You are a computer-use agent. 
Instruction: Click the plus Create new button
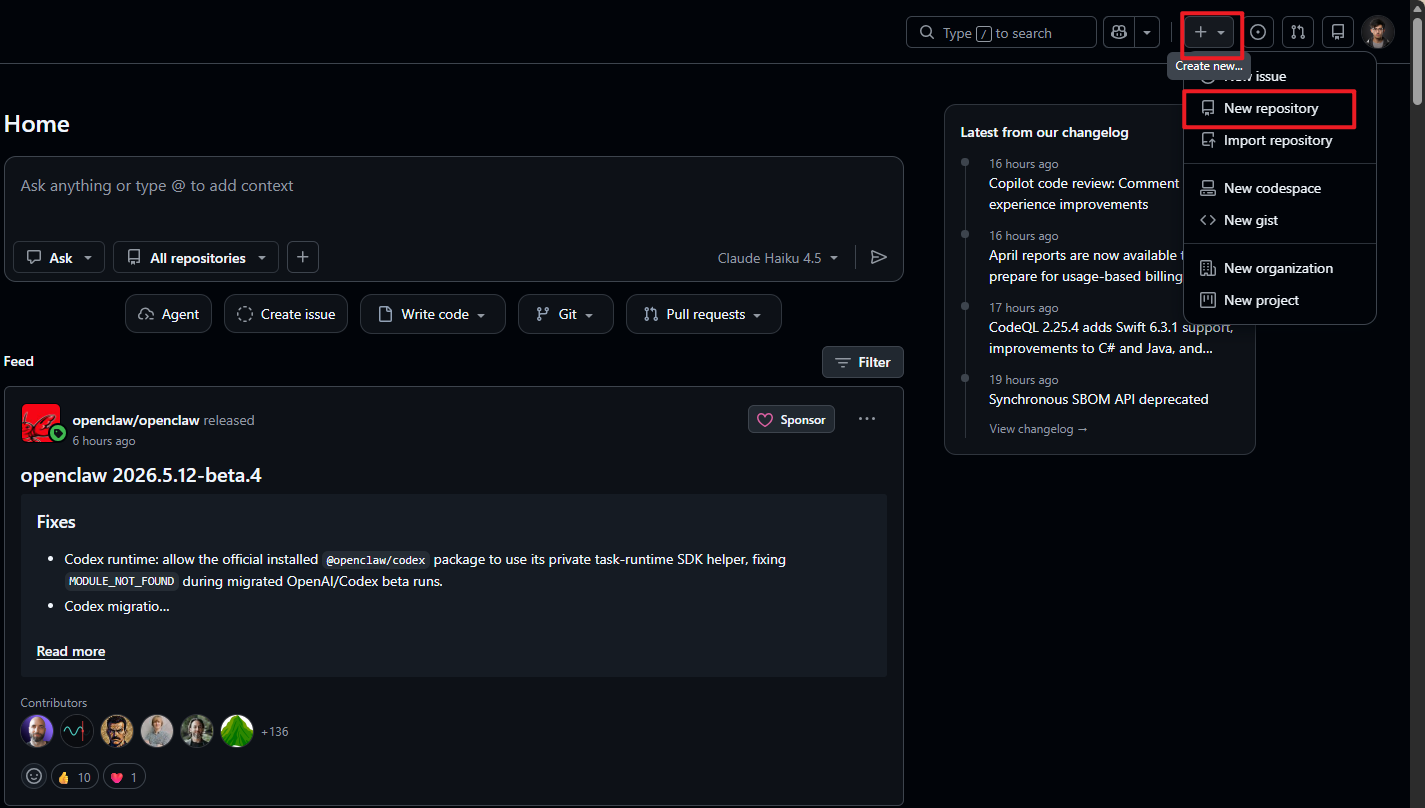[x=1210, y=33]
